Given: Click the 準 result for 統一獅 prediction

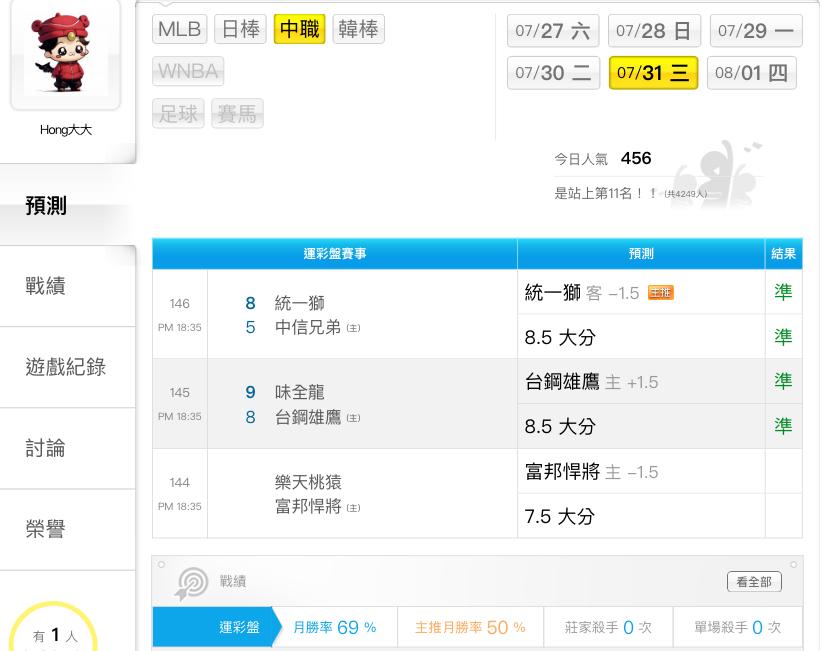Looking at the screenshot, I should 783,292.
